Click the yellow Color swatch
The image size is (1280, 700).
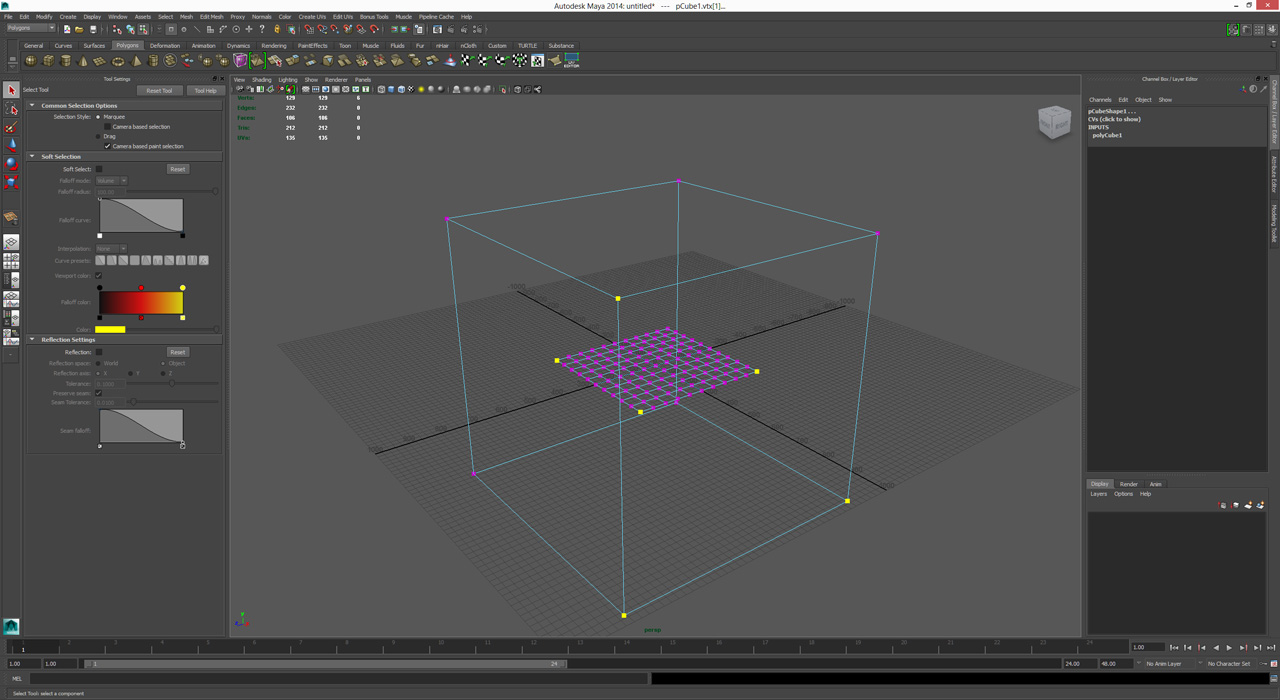pos(110,329)
